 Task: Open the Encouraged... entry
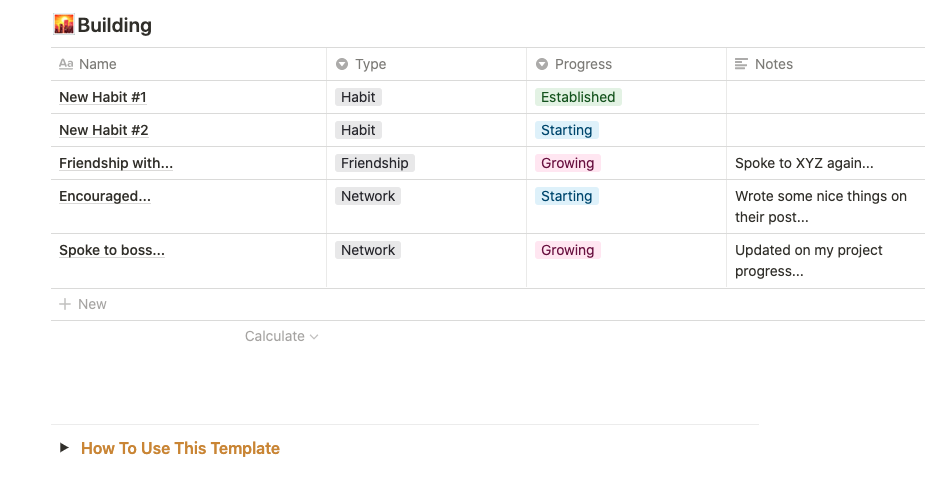point(105,196)
